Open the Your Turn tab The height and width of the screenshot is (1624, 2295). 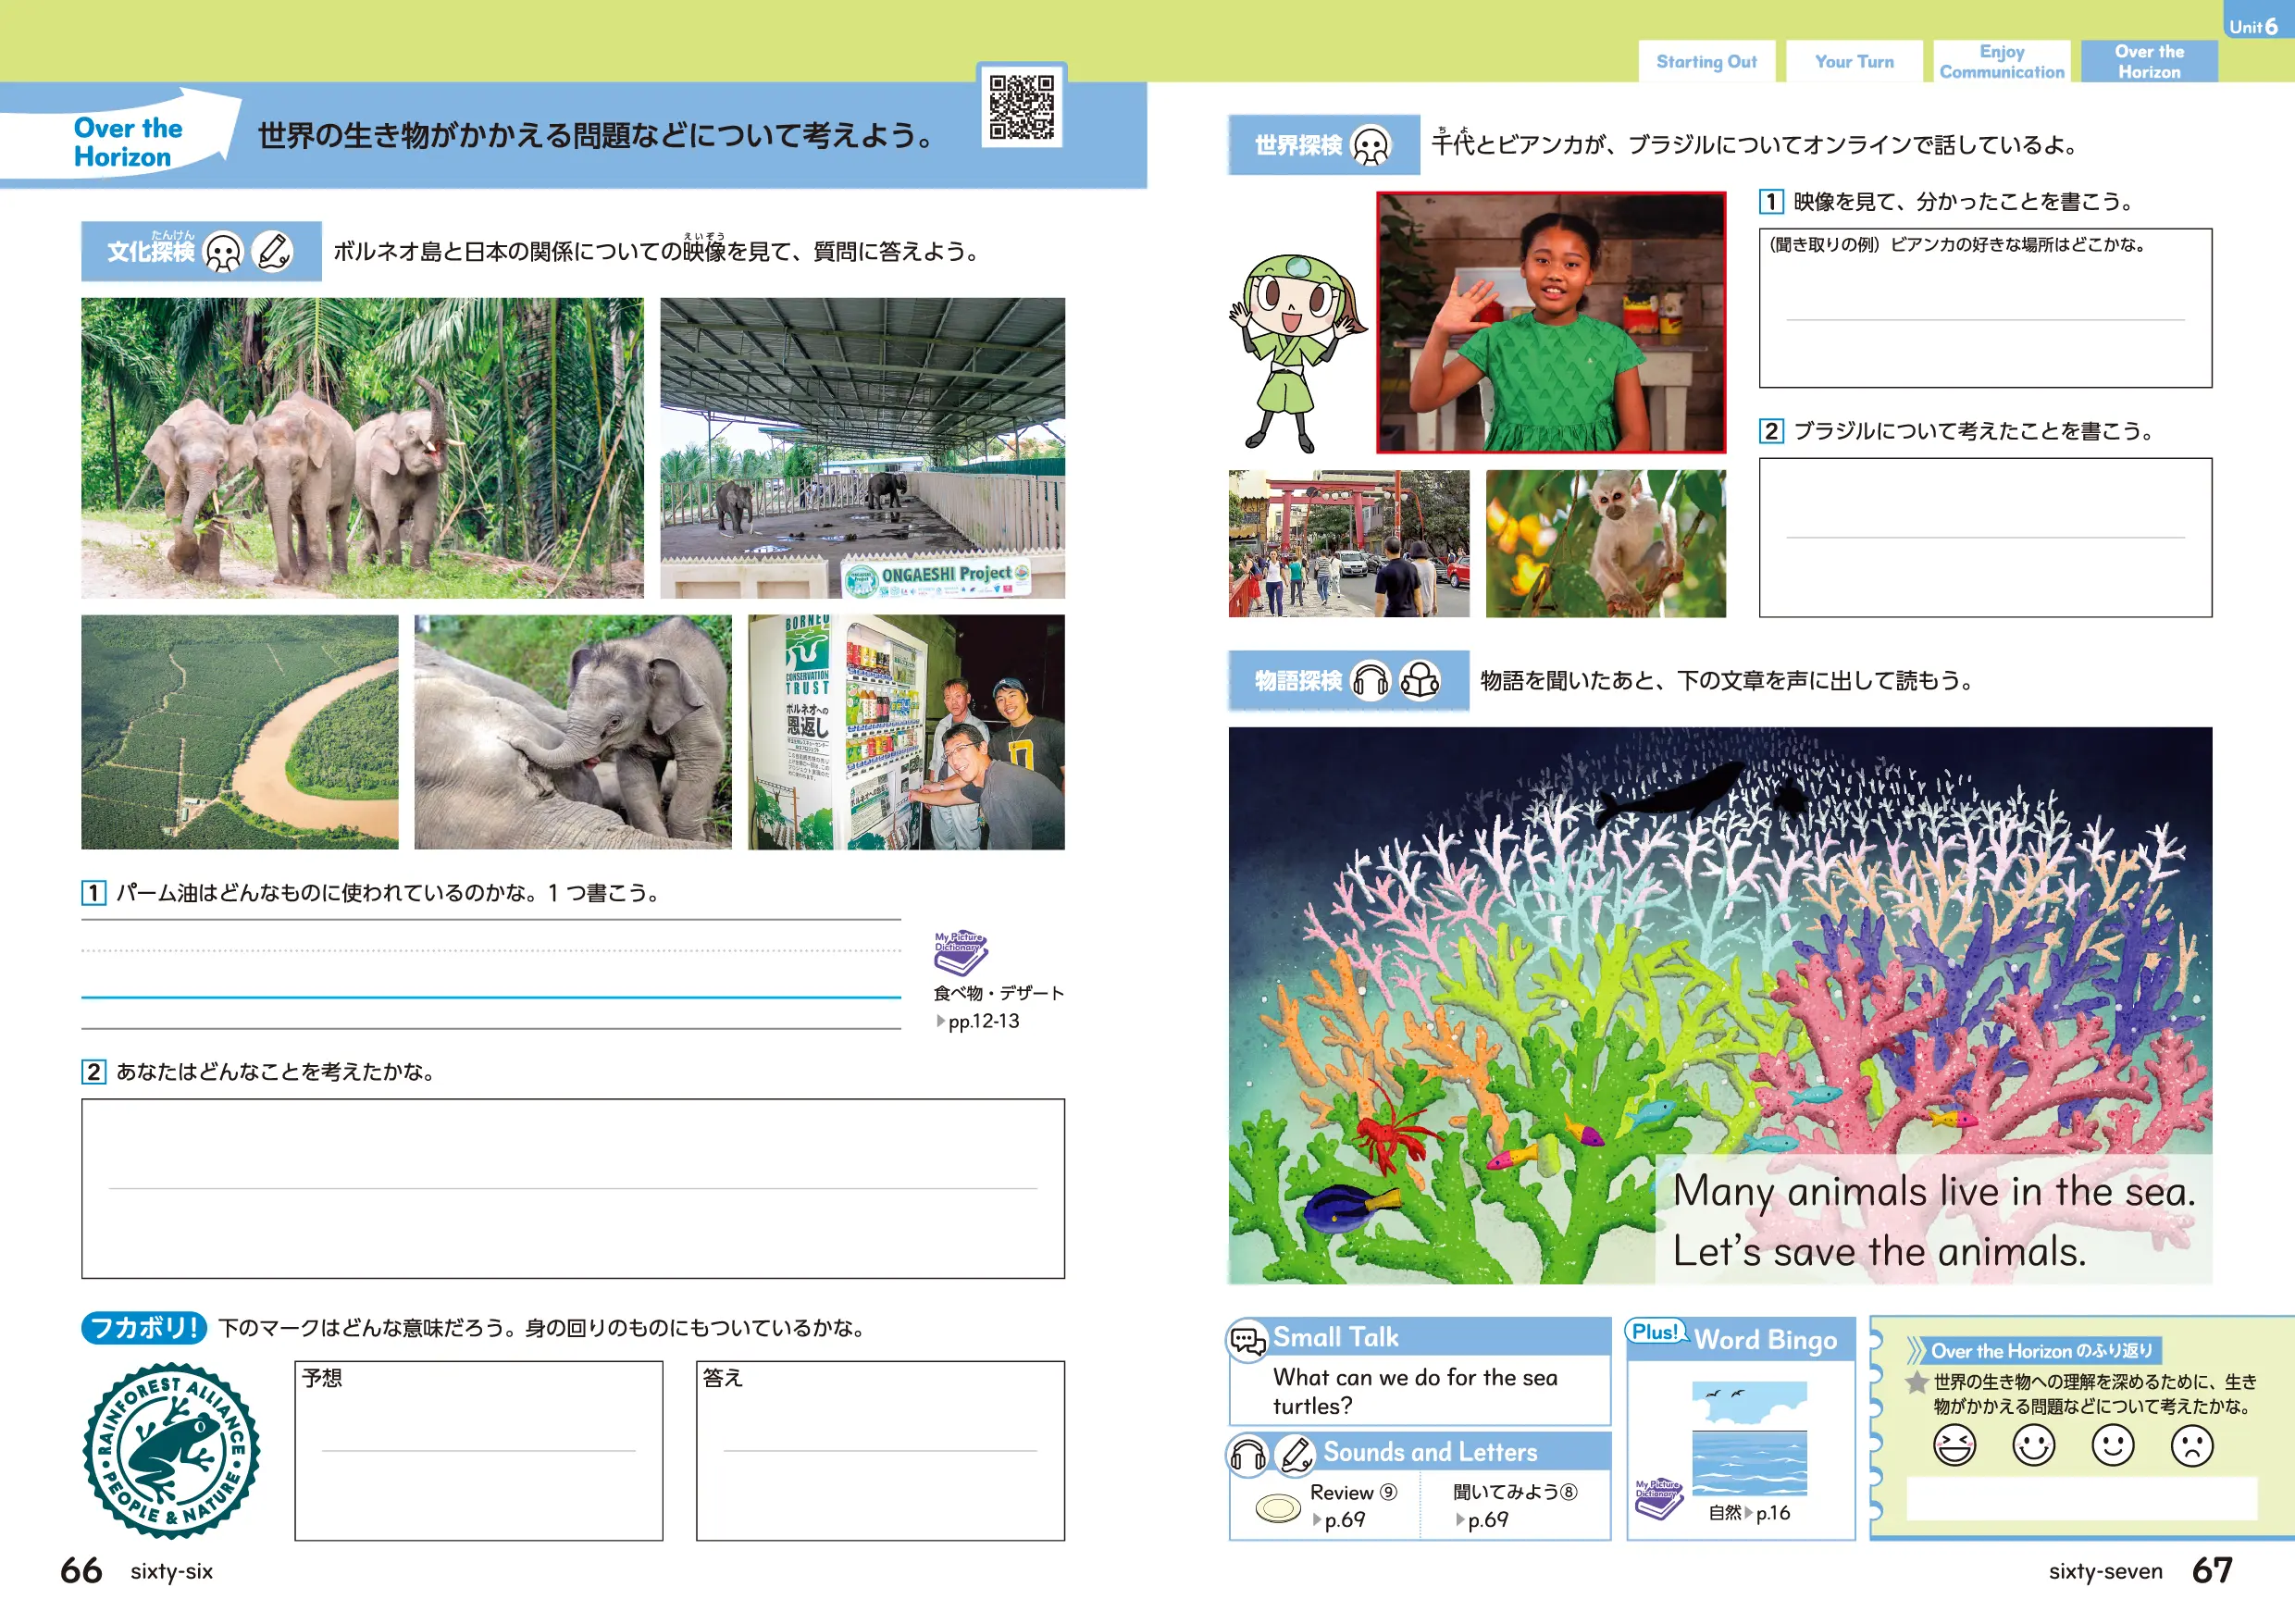coord(1854,62)
